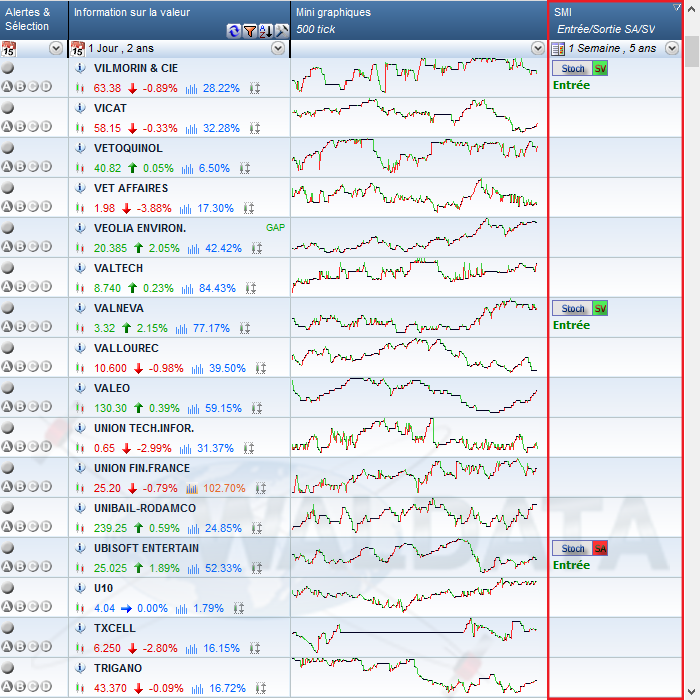This screenshot has width=700, height=700.
Task: Click the vertical scrollbar thumb
Action: point(693,51)
